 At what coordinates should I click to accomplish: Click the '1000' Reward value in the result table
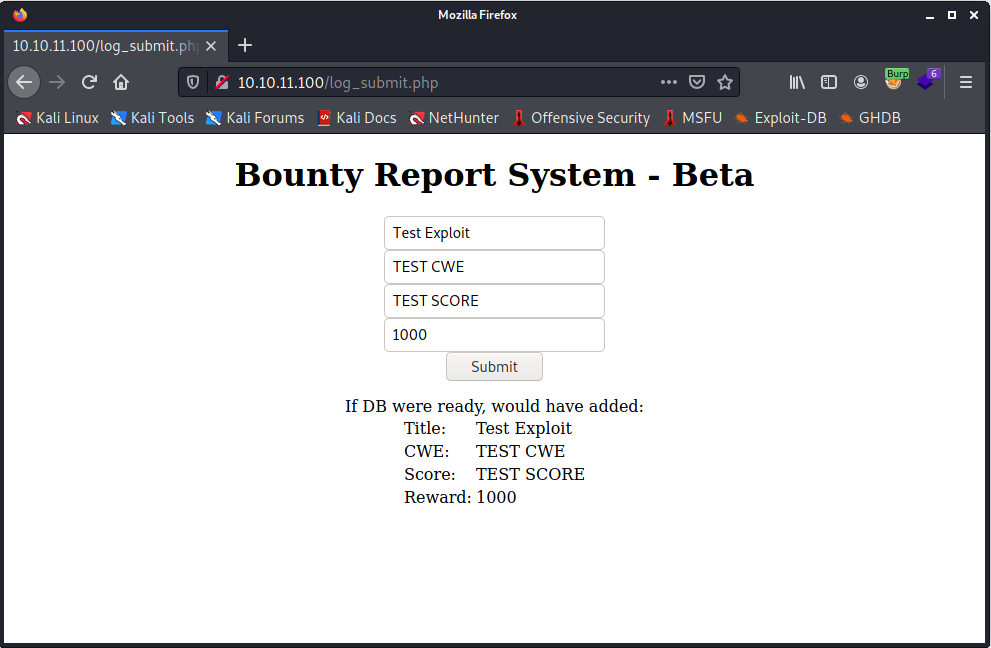(496, 498)
